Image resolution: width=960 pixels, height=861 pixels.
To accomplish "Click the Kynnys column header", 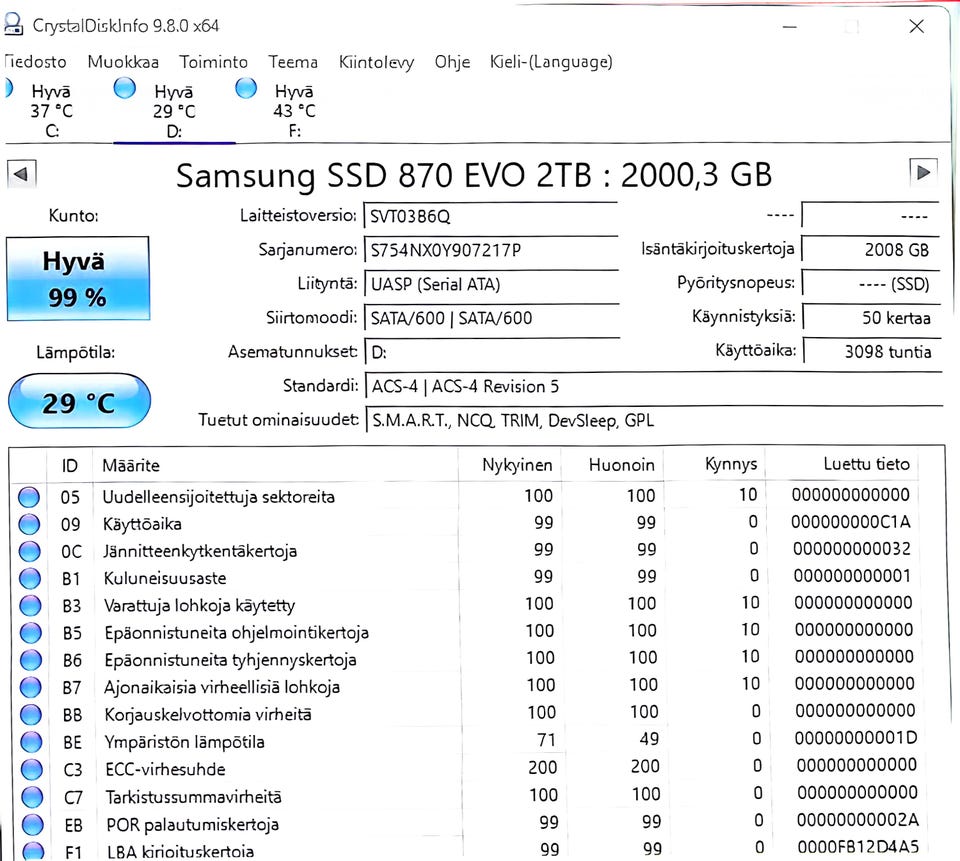I will click(x=714, y=465).
